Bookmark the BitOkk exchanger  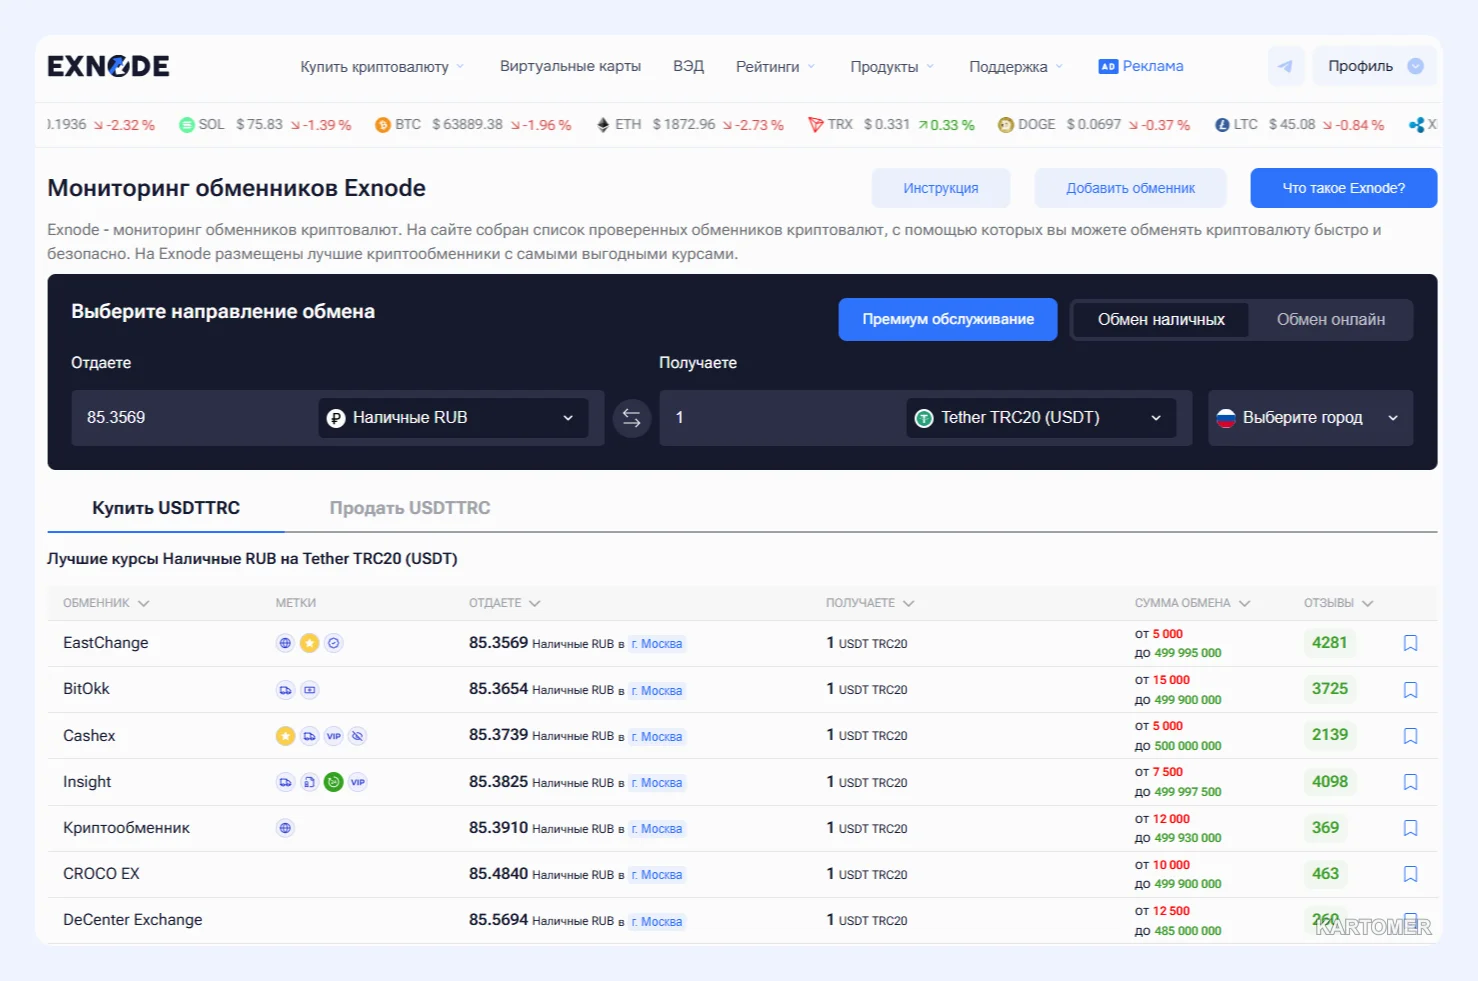(1410, 690)
